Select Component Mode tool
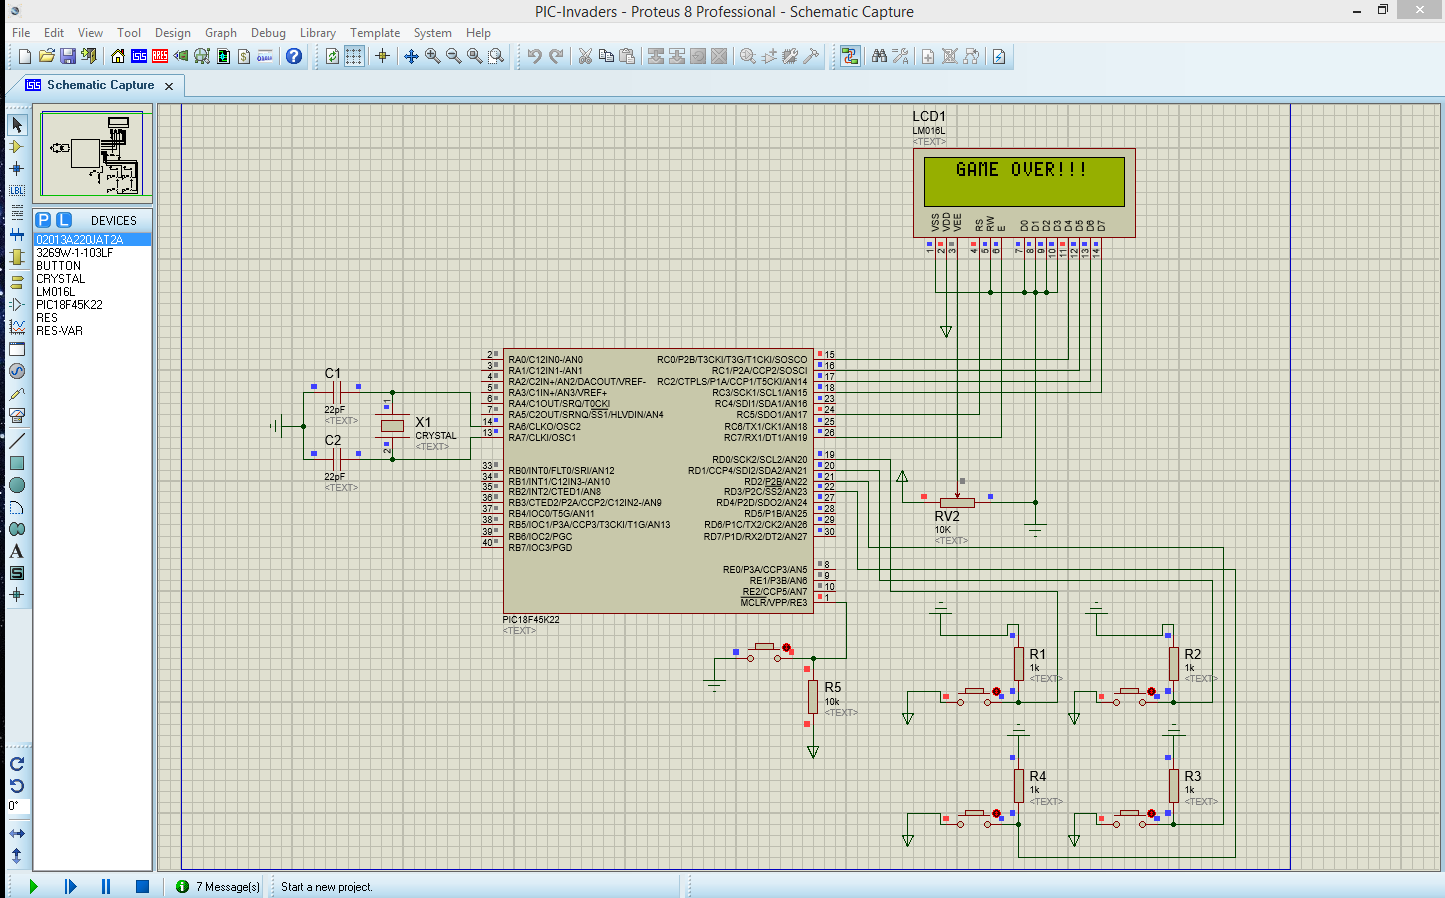 [17, 147]
